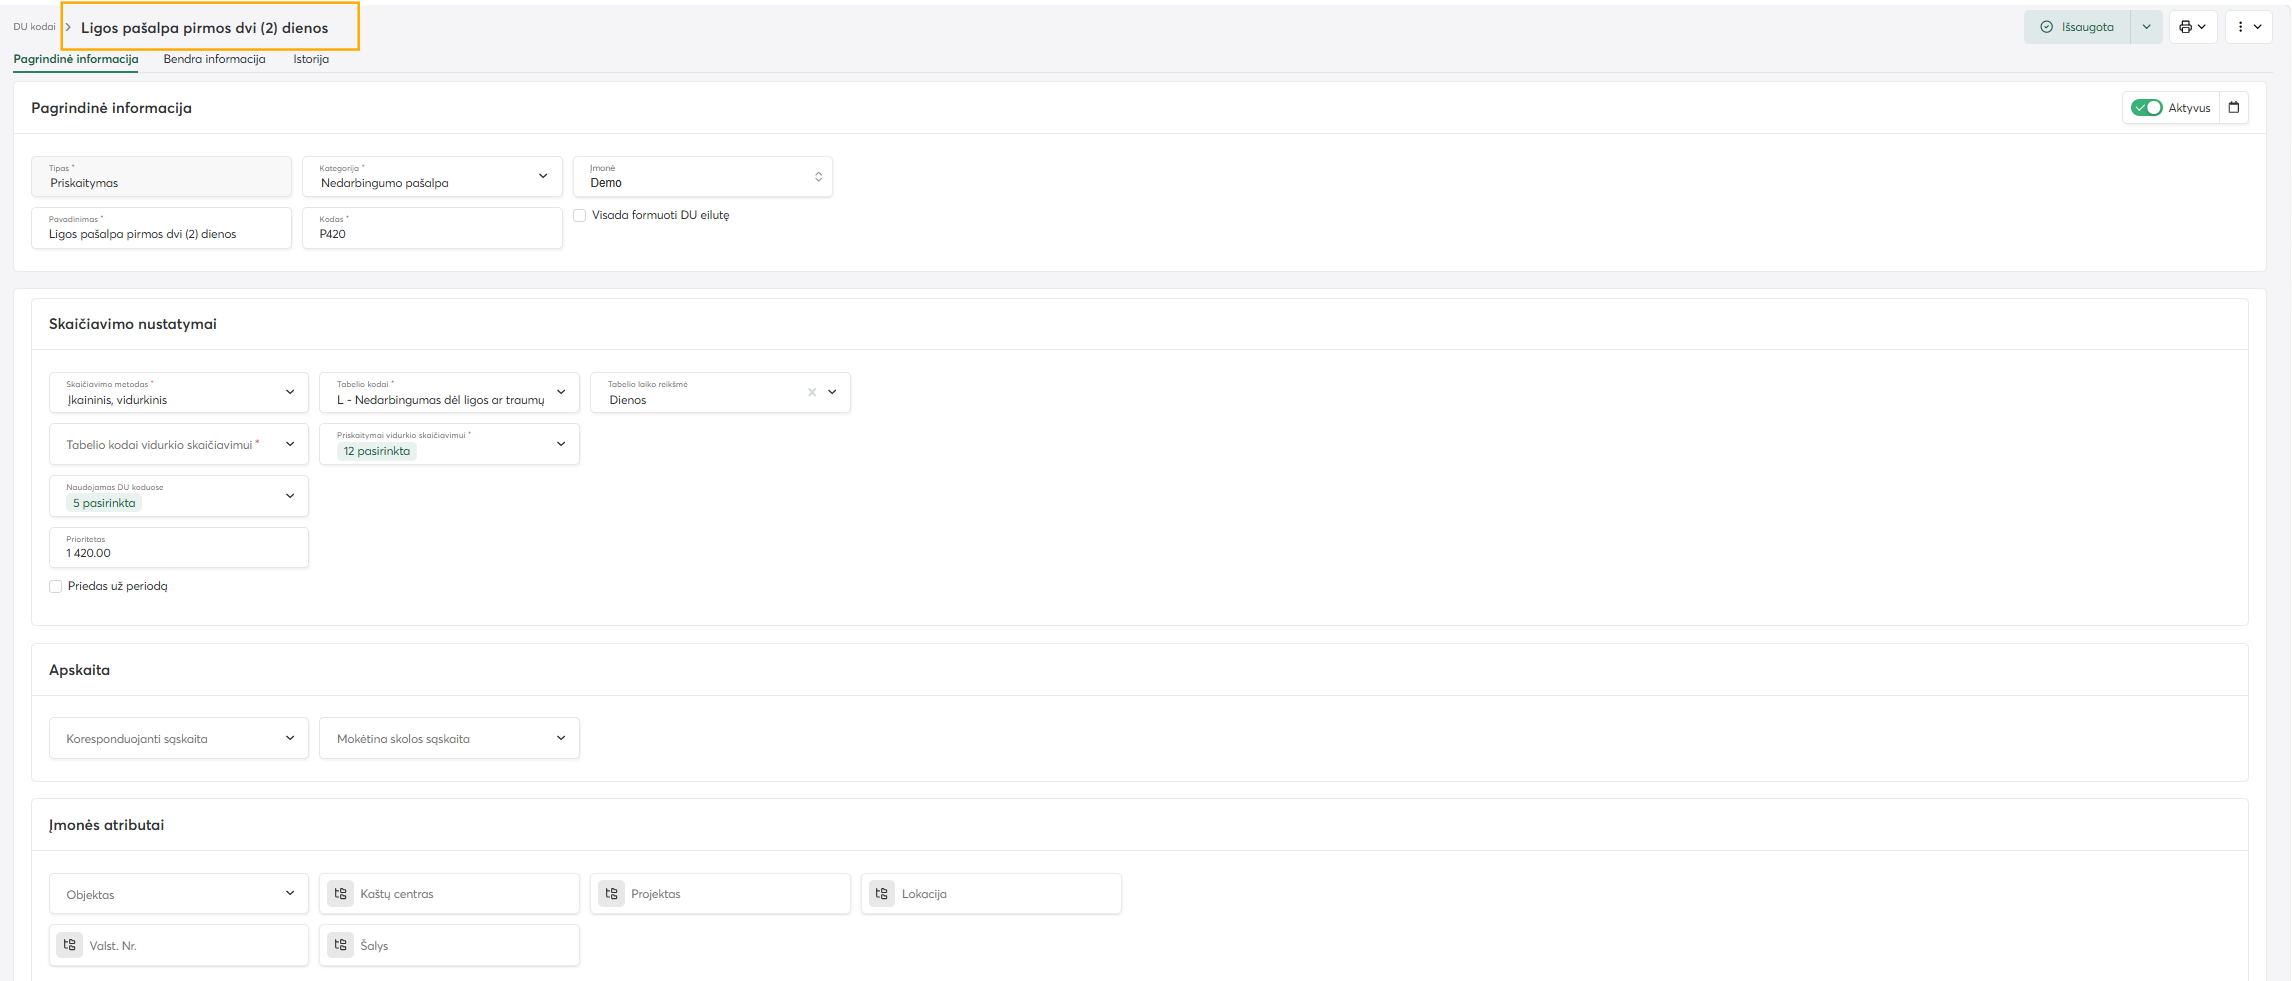Click the Tipas Priskaitymas field
The width and height of the screenshot is (2292, 981).
click(x=161, y=177)
